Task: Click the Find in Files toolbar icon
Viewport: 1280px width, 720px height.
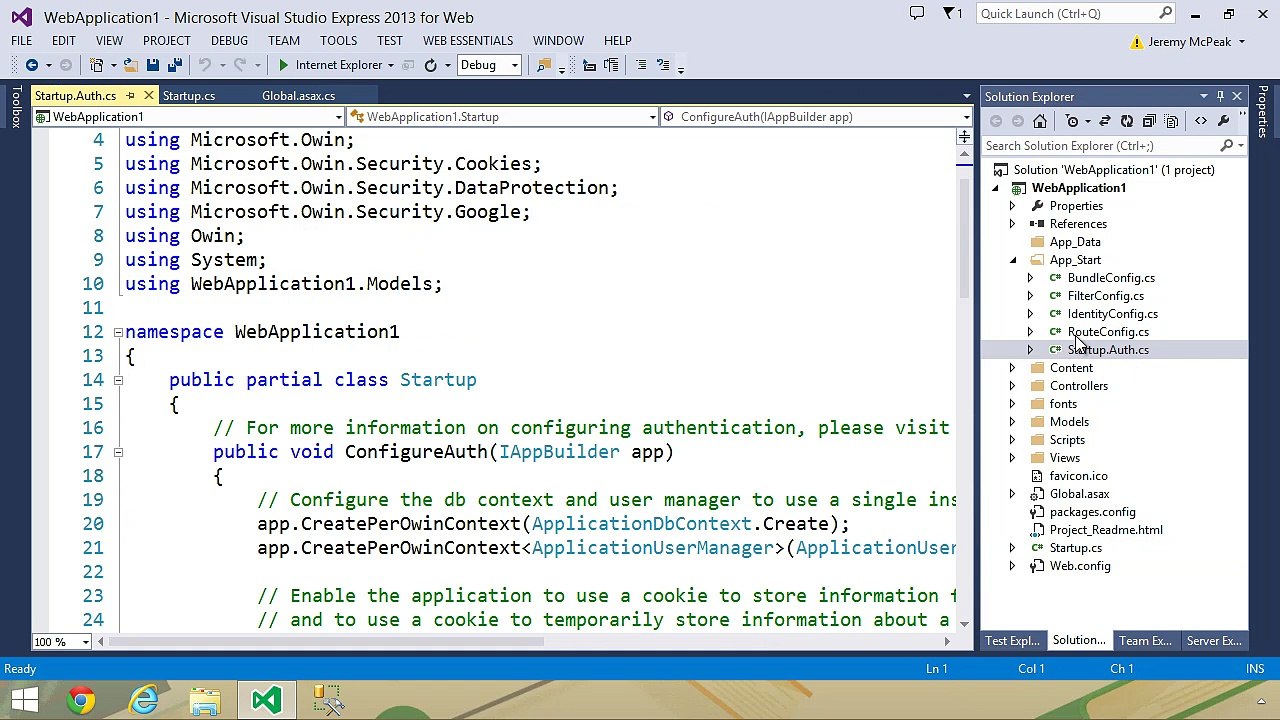Action: click(544, 65)
